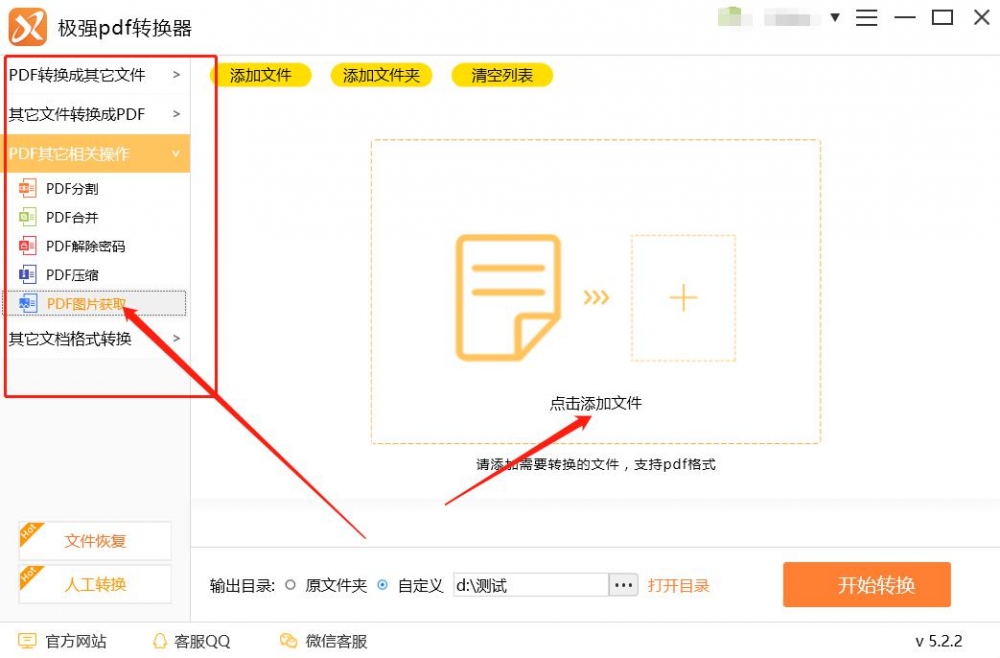Click the output directory path input field
Viewport: 1000px width, 658px height.
coord(530,585)
